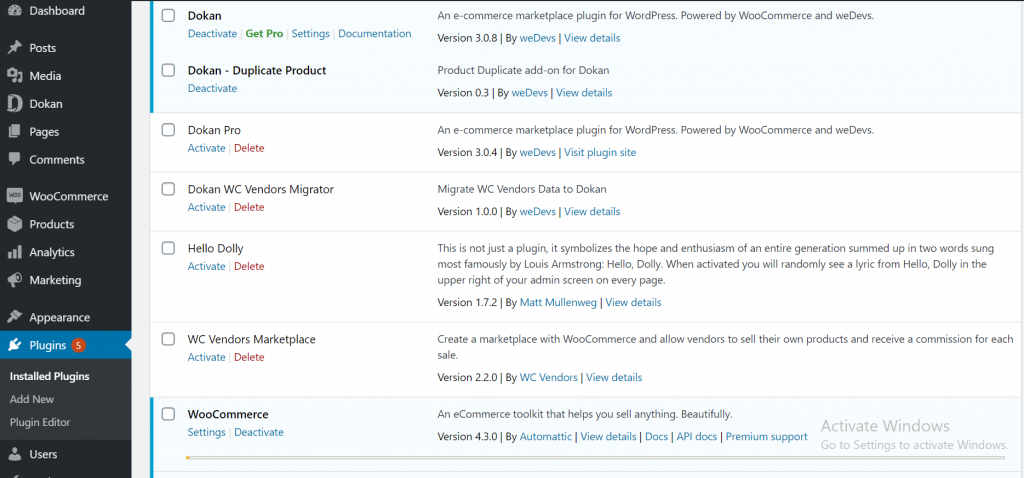Open the WooCommerce sidebar menu
Image resolution: width=1024 pixels, height=478 pixels.
pos(69,196)
